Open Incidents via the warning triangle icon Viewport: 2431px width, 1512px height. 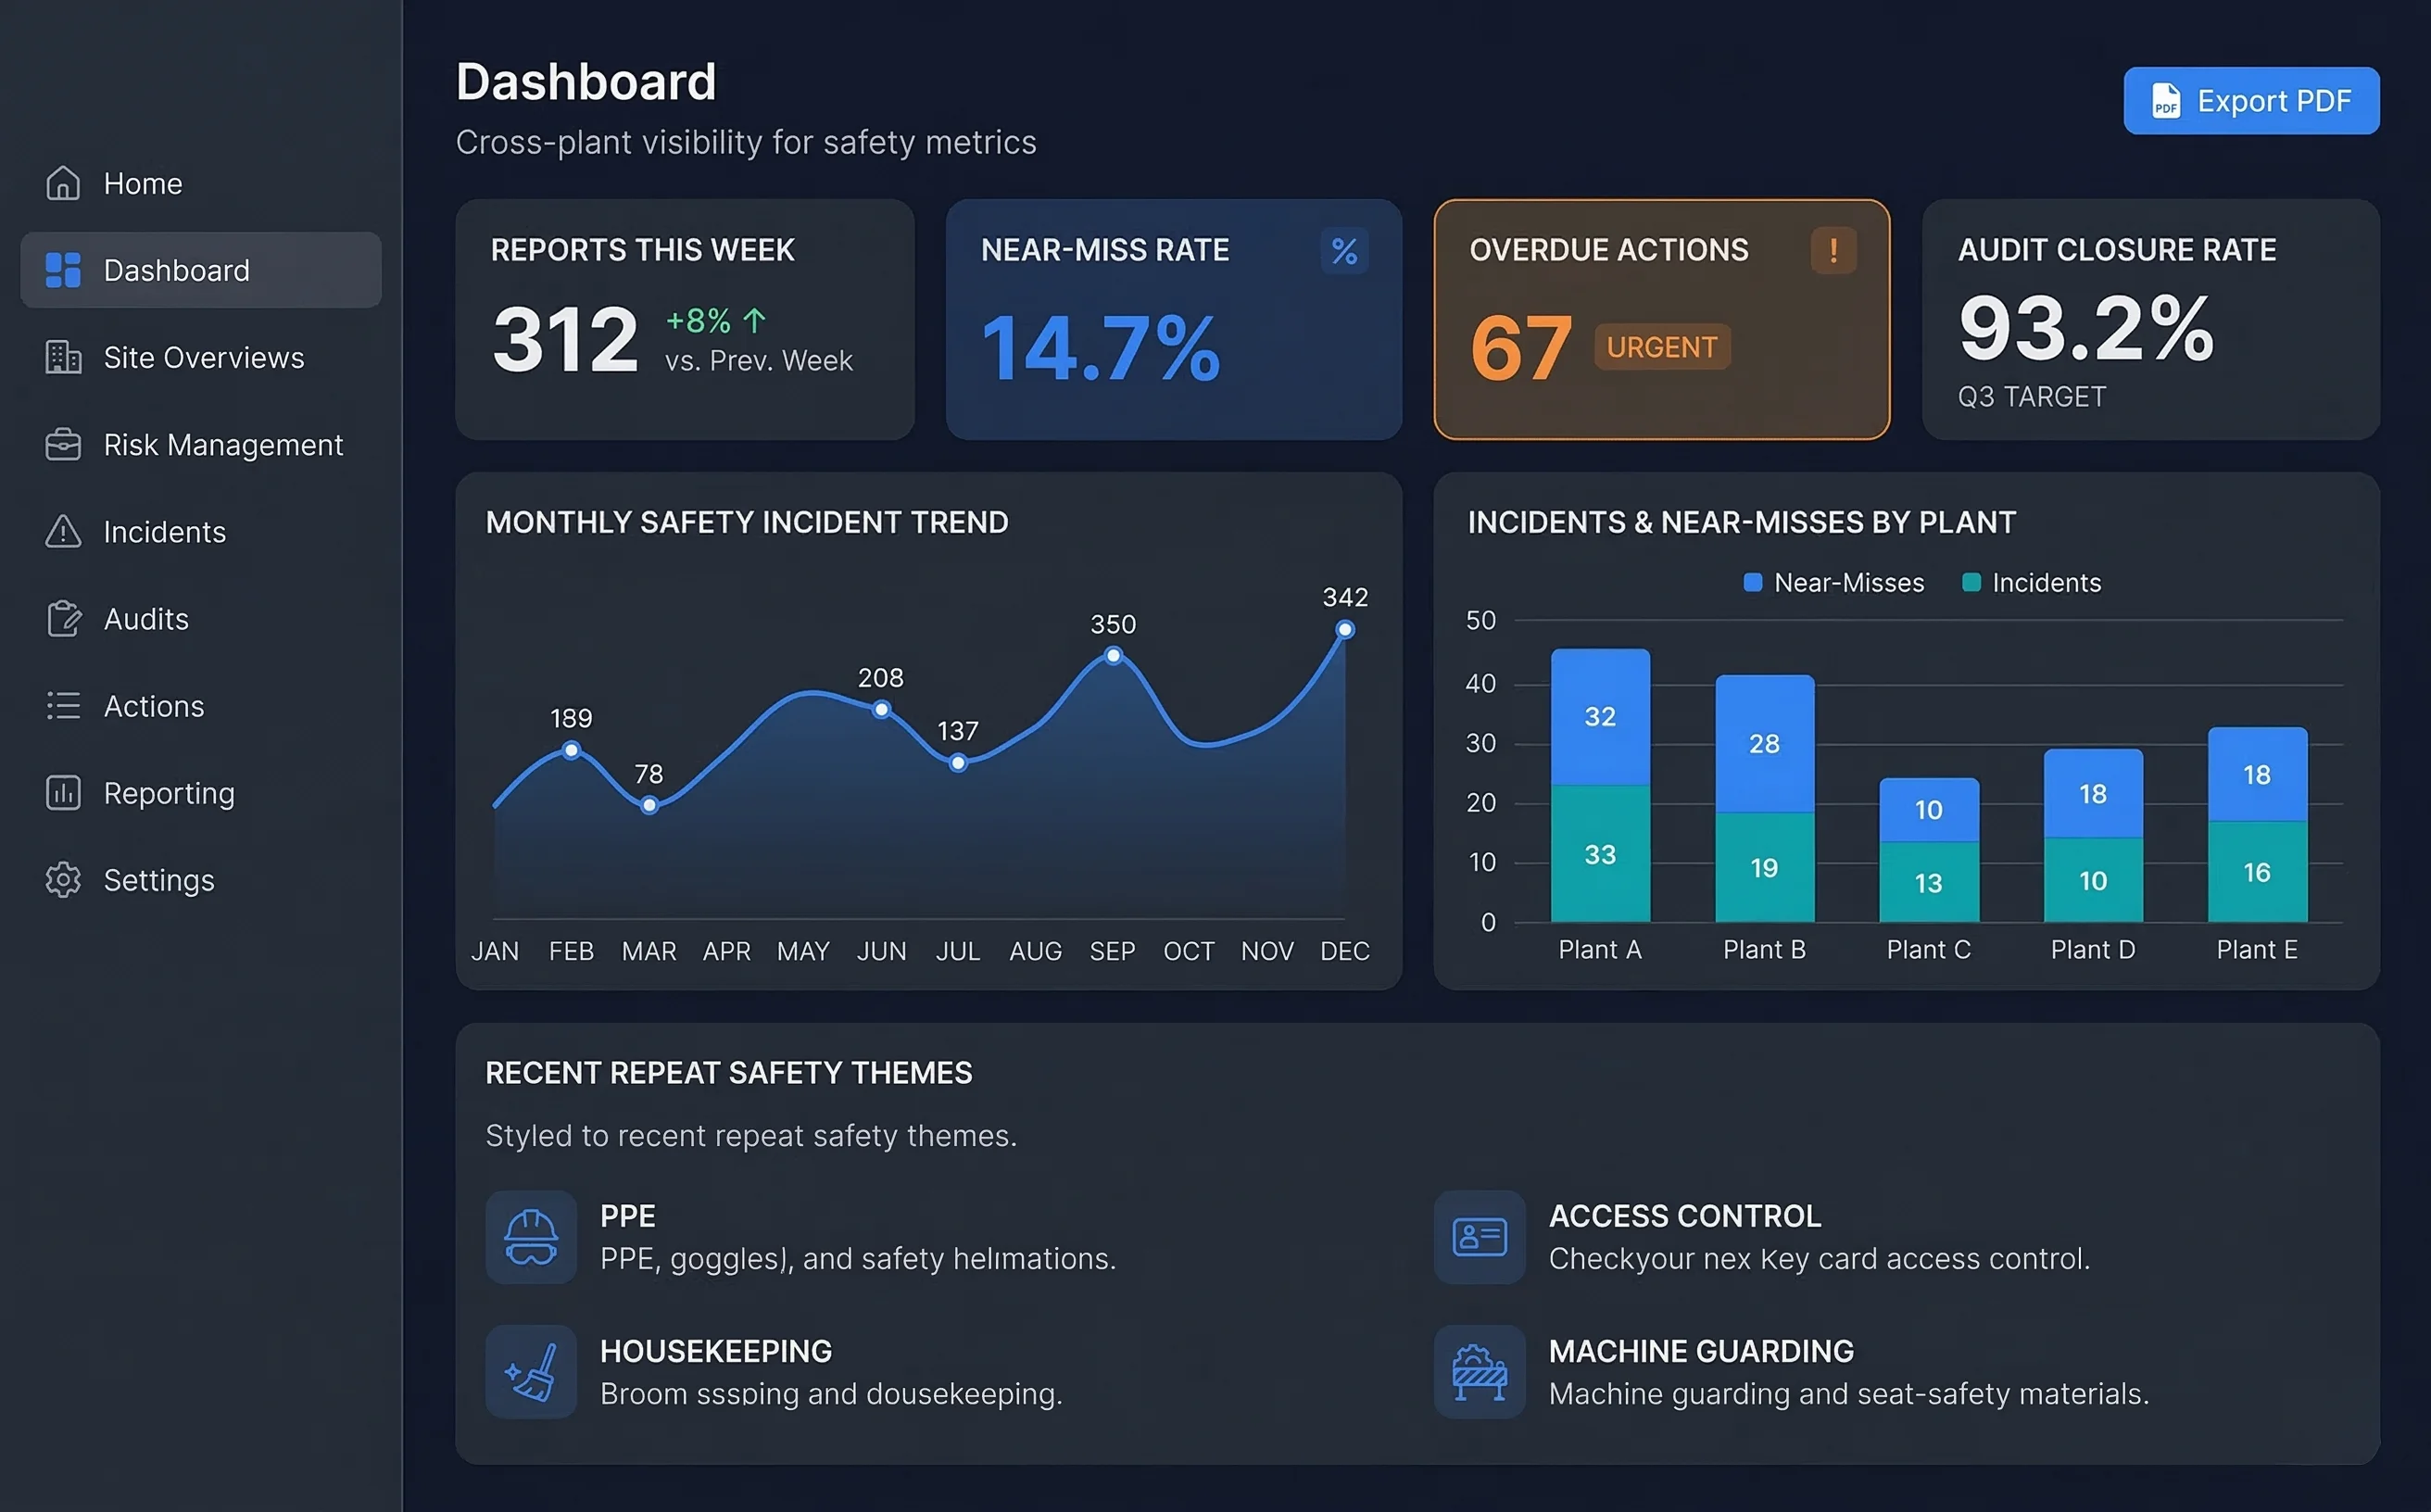tap(62, 531)
